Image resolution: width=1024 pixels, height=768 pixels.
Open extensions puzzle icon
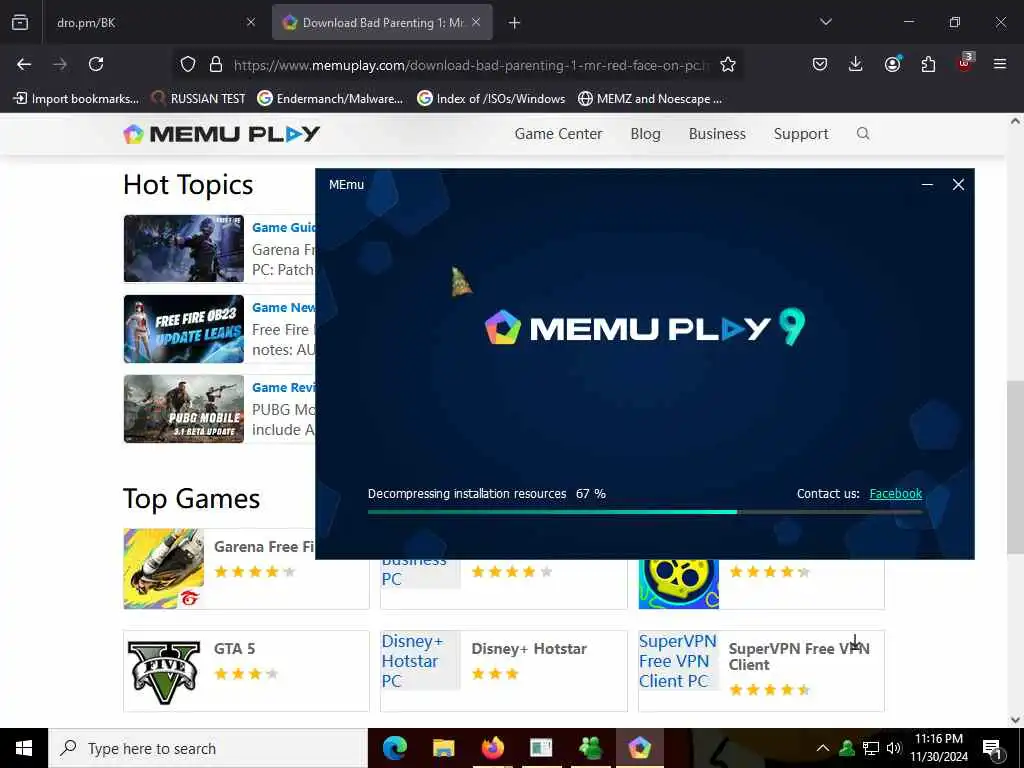click(x=928, y=64)
